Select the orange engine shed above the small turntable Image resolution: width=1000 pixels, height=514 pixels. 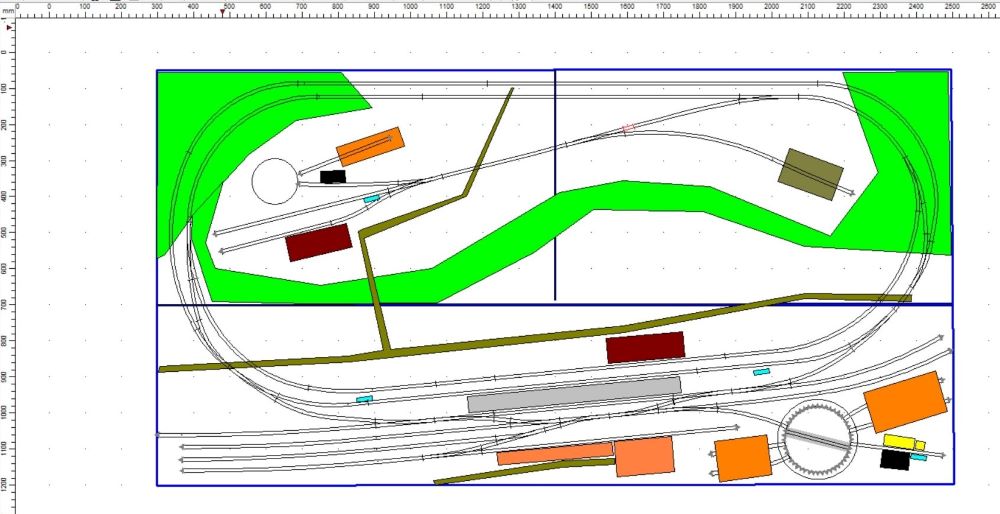pos(370,146)
